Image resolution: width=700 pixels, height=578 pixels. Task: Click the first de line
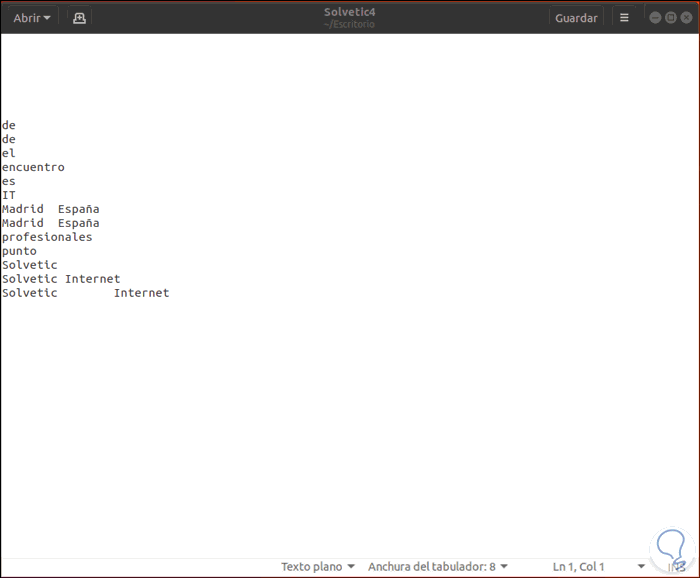coord(9,125)
